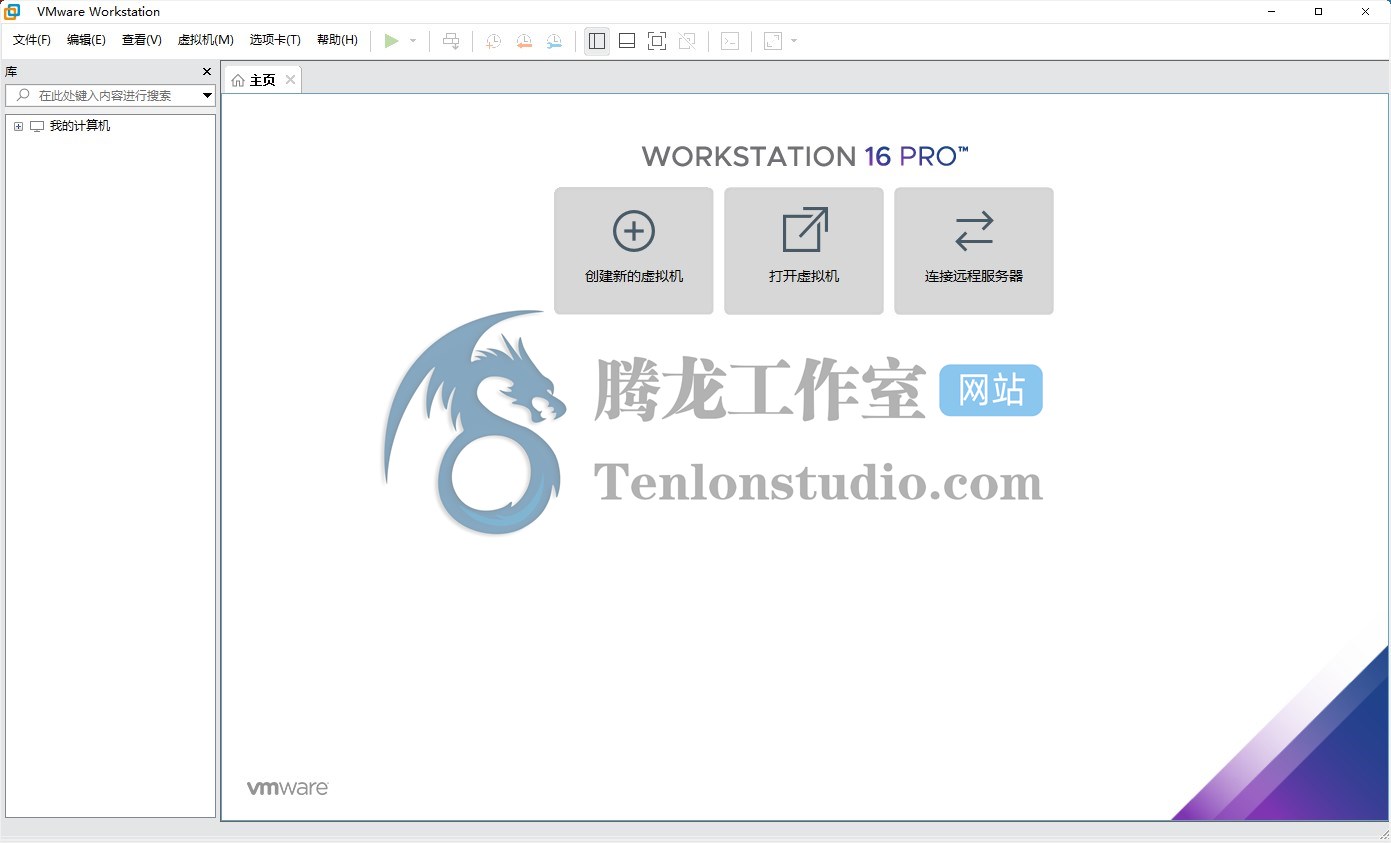Open the 编辑(E) menu
The width and height of the screenshot is (1391, 843).
click(x=86, y=40)
